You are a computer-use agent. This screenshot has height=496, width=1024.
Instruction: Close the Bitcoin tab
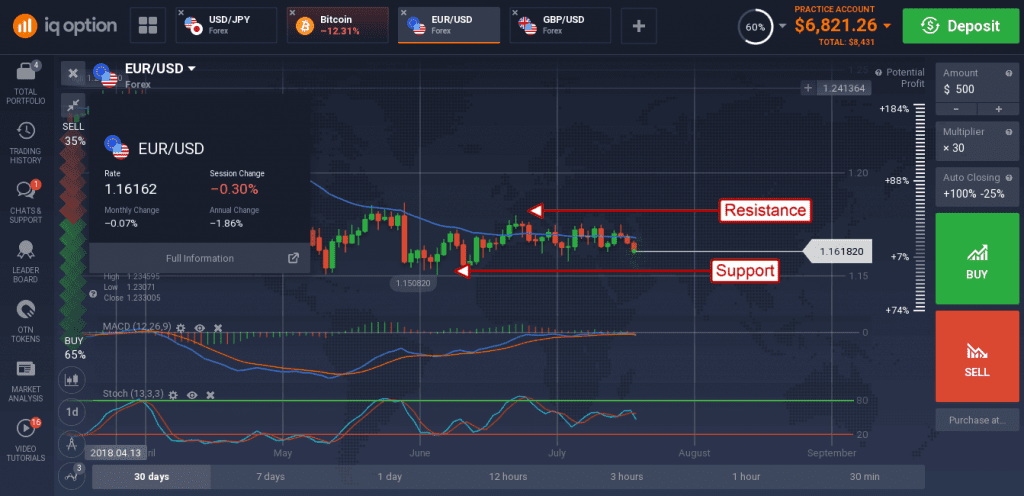click(x=293, y=12)
